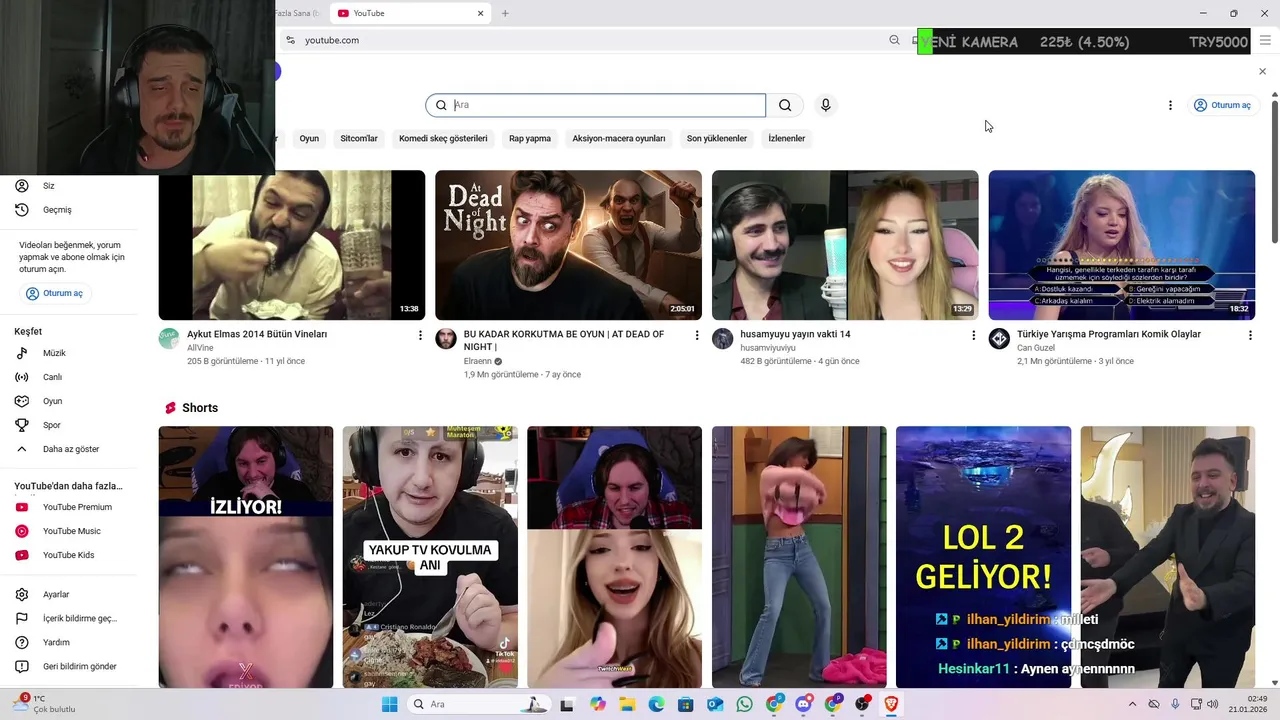Click Oturum aç in the left sidebar

55,293
